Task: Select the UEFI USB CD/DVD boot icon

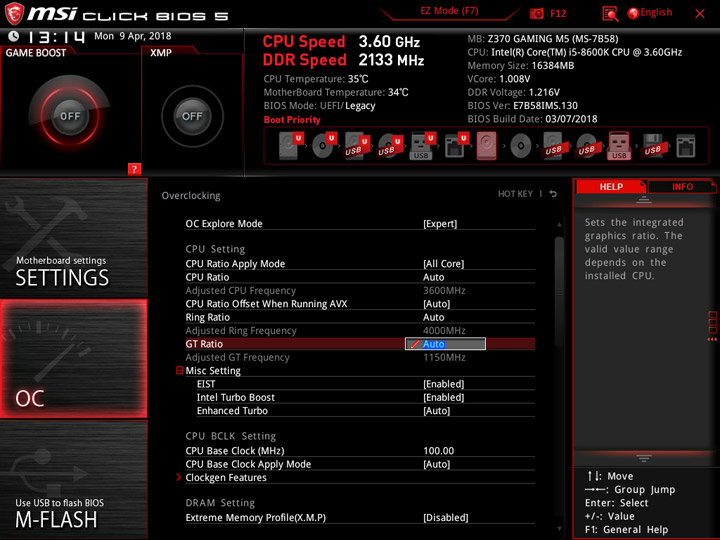Action: [390, 146]
